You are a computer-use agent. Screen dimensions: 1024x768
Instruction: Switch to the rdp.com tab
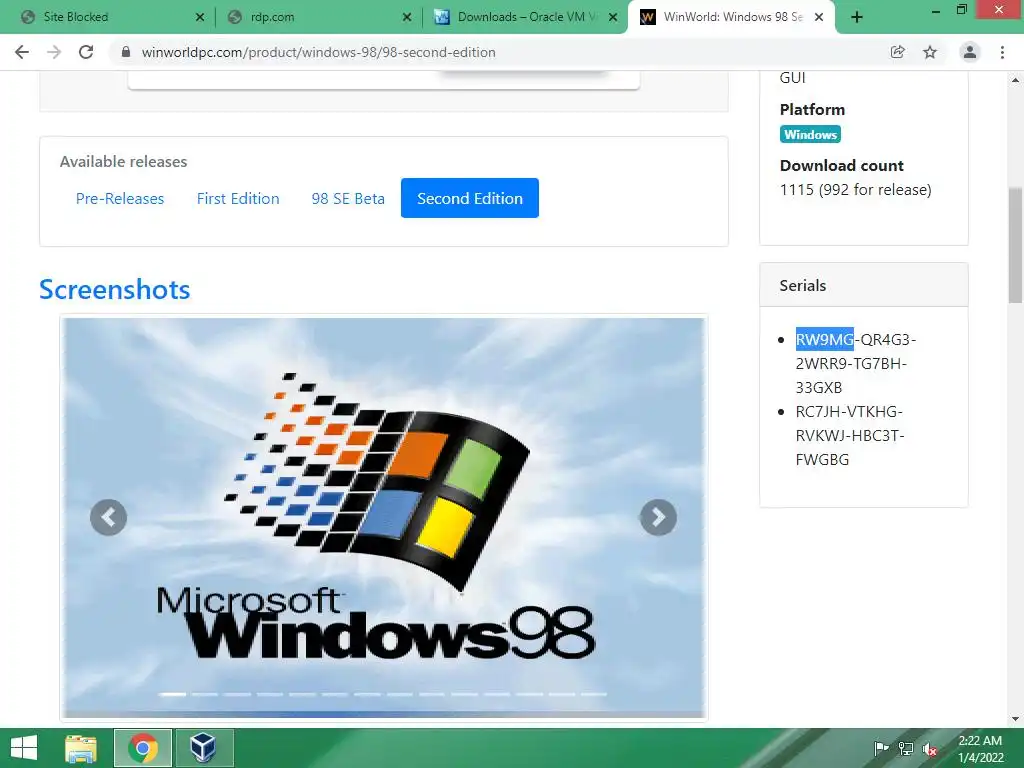pyautogui.click(x=319, y=17)
